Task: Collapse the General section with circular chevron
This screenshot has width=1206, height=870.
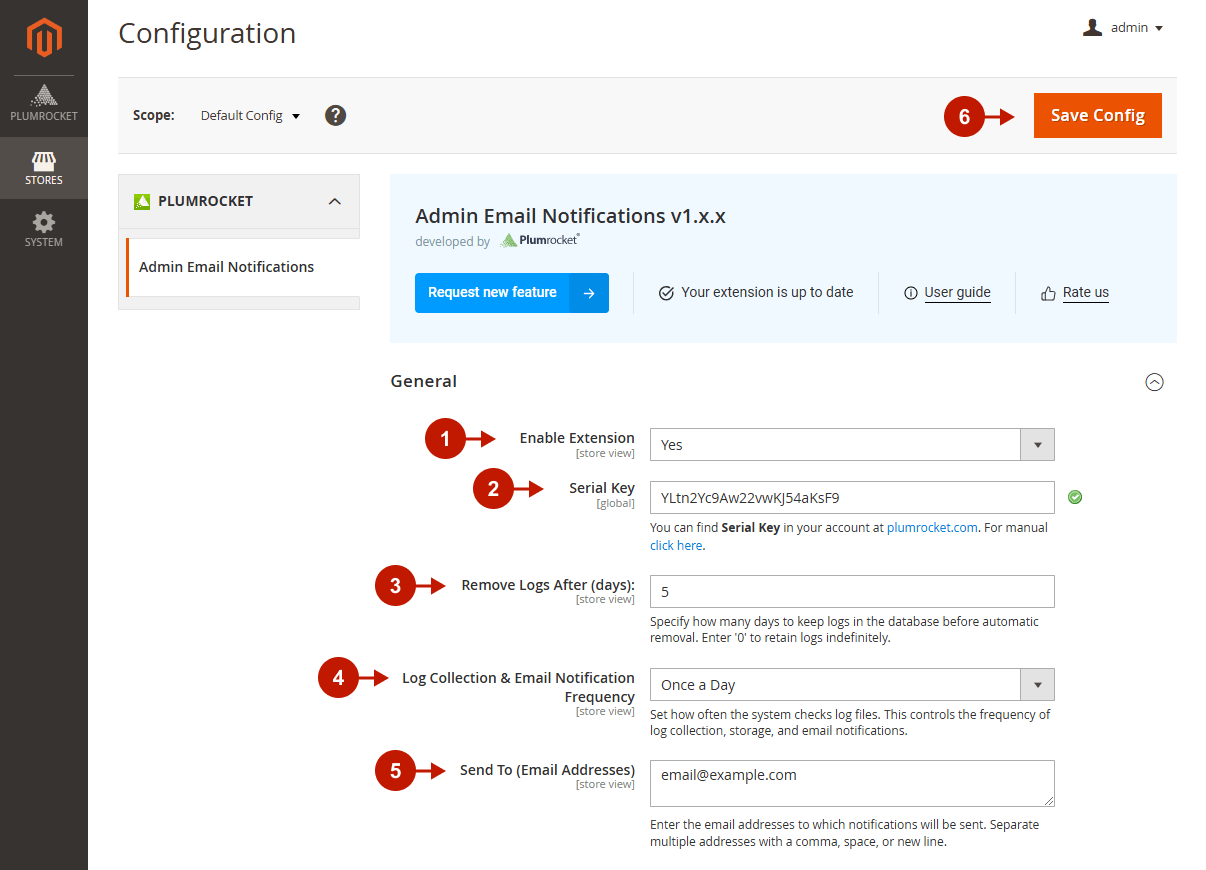Action: [x=1154, y=382]
